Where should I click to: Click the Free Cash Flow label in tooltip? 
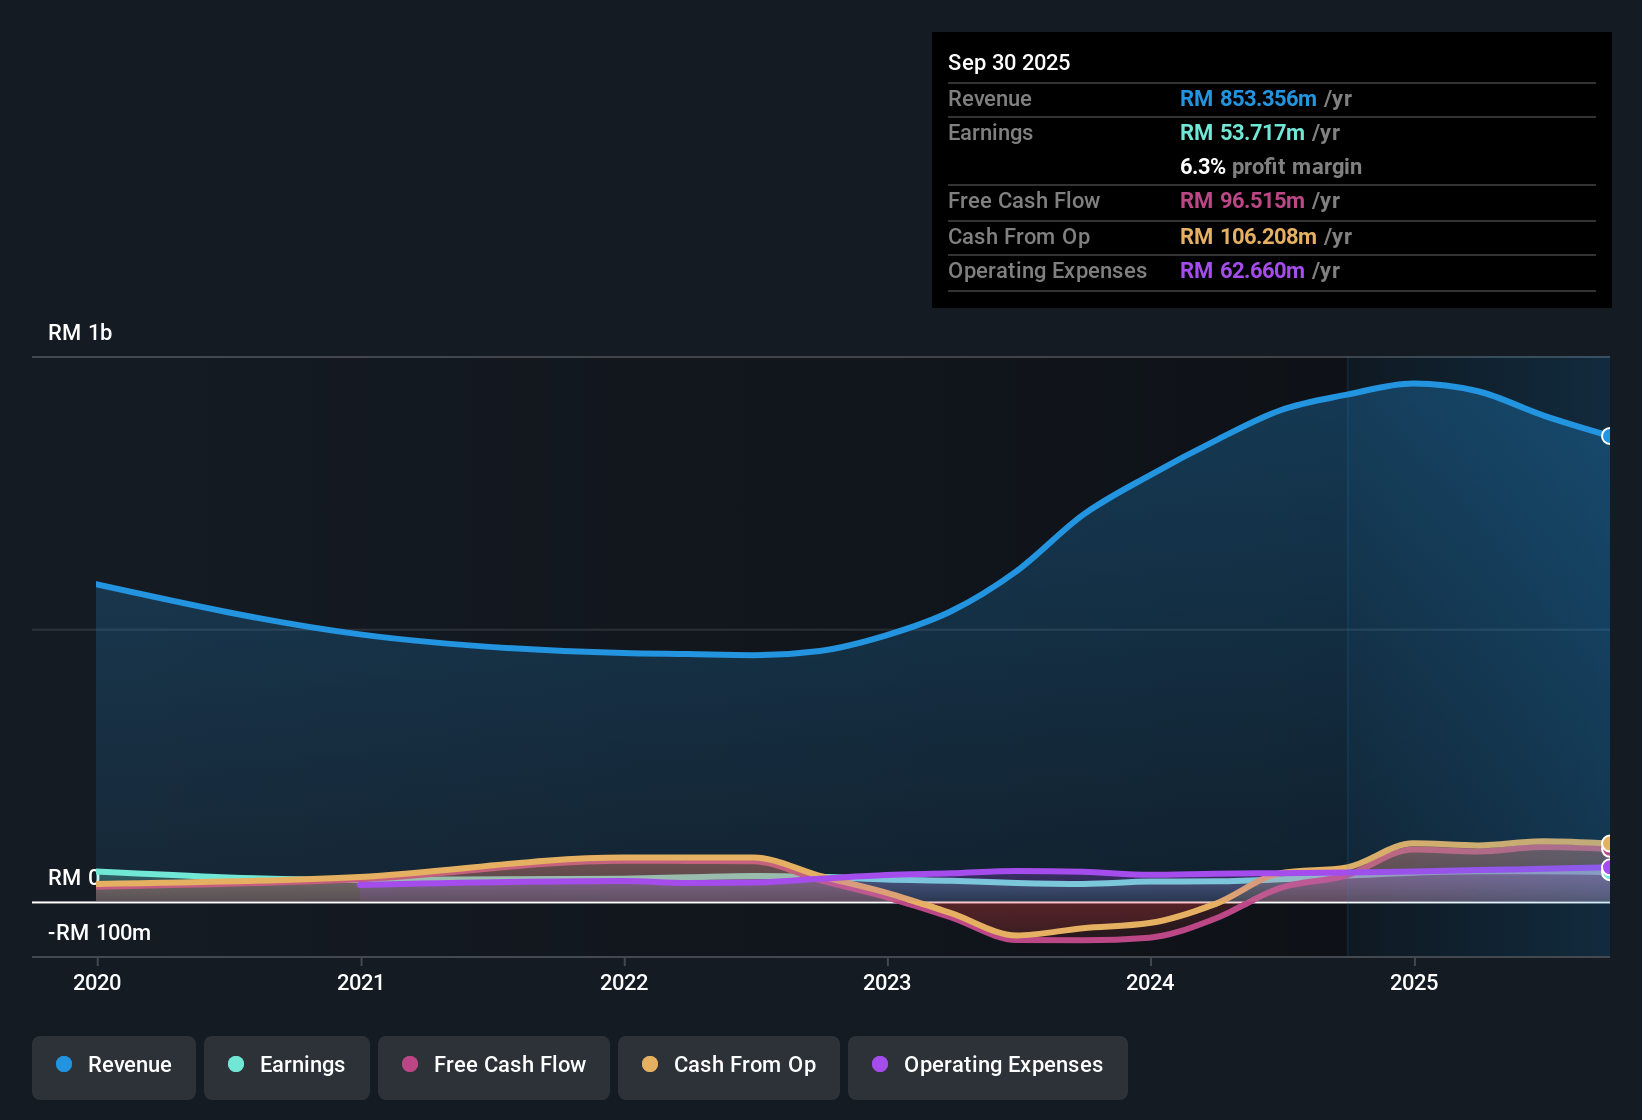click(x=1024, y=201)
